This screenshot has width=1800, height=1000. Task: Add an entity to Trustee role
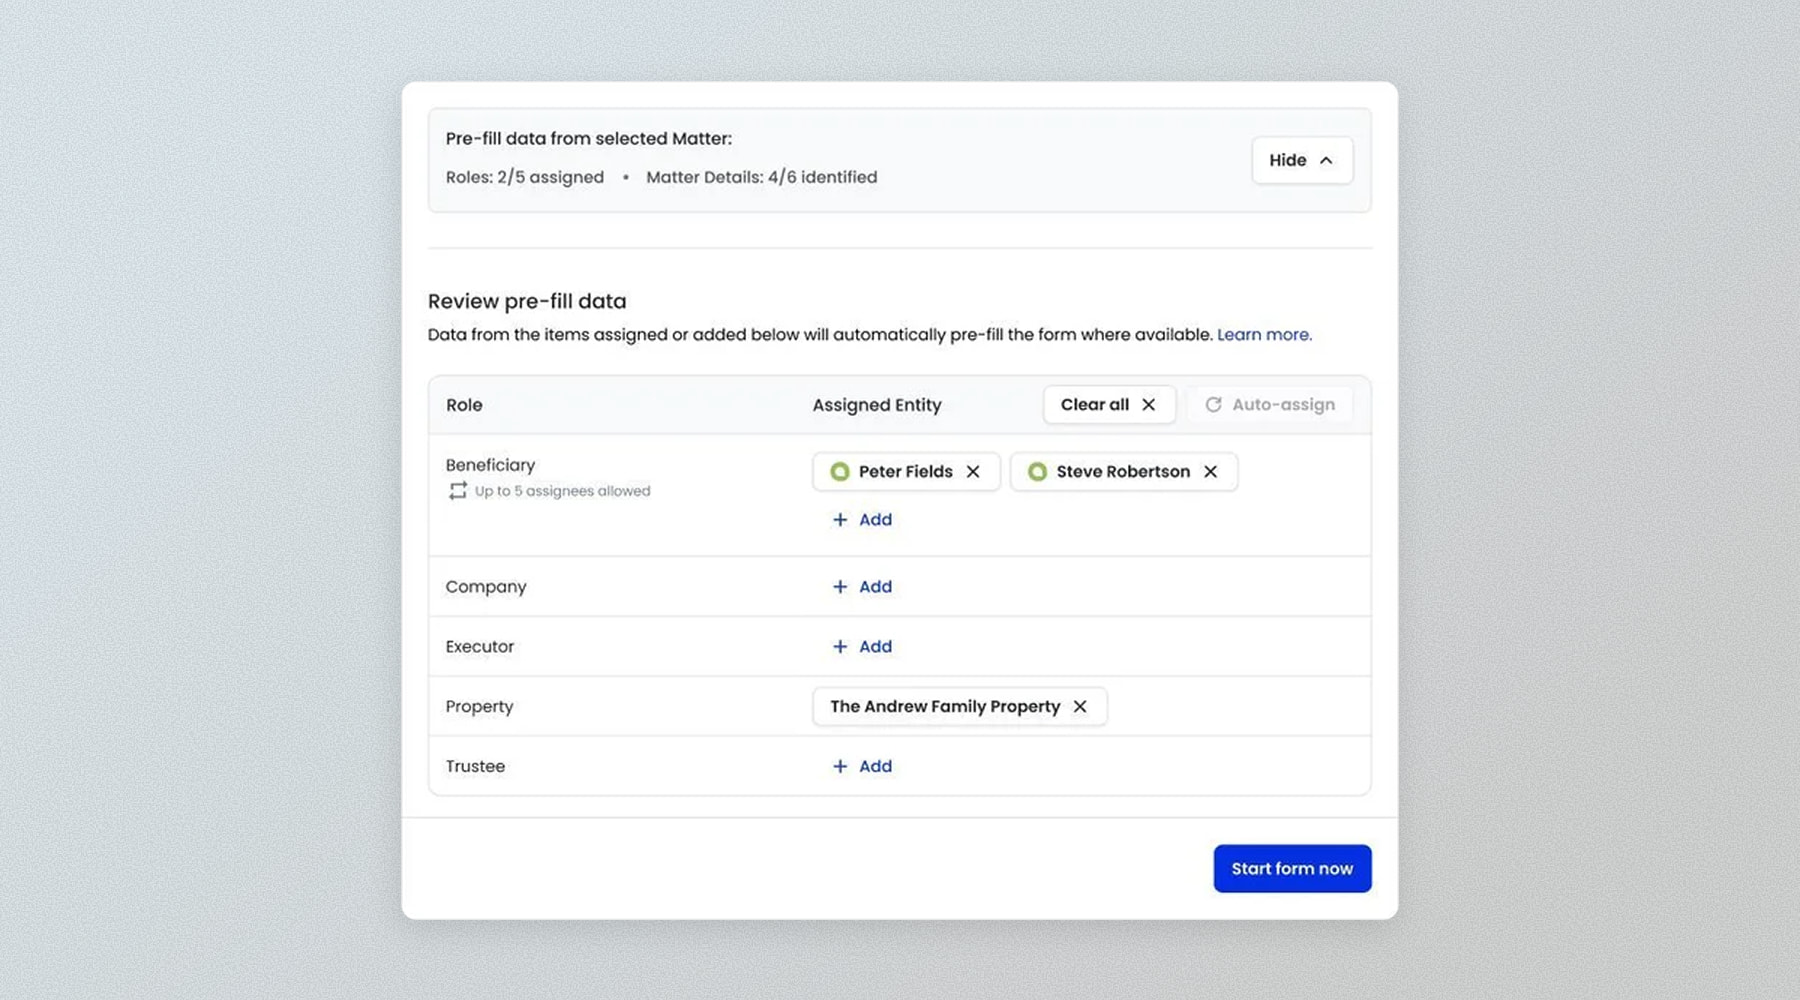[862, 767]
